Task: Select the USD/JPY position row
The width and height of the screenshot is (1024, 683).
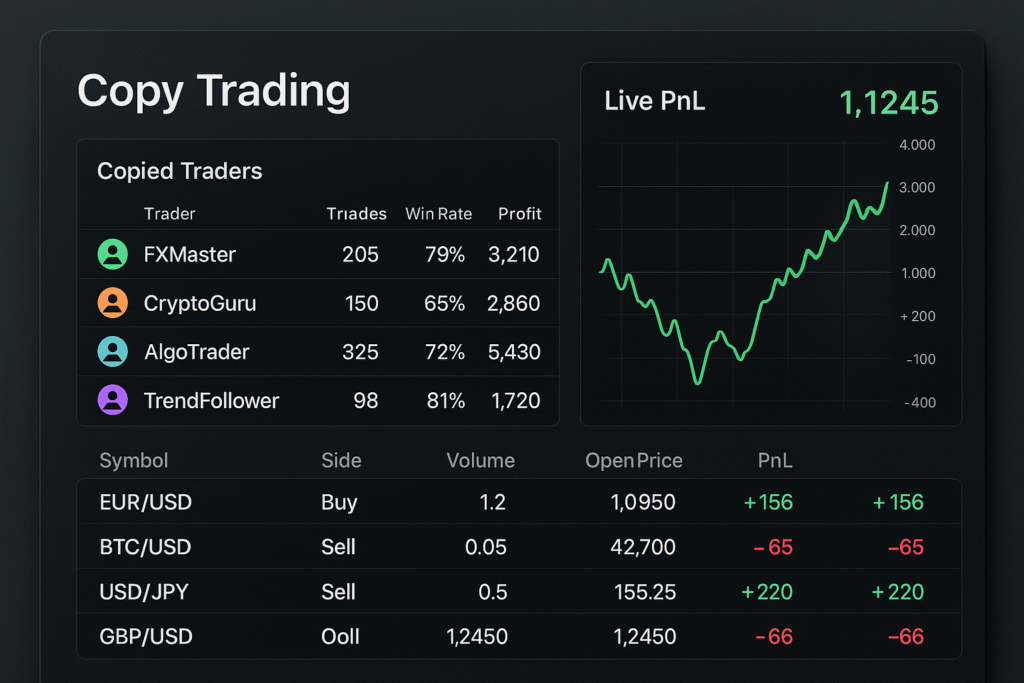Action: tap(145, 592)
